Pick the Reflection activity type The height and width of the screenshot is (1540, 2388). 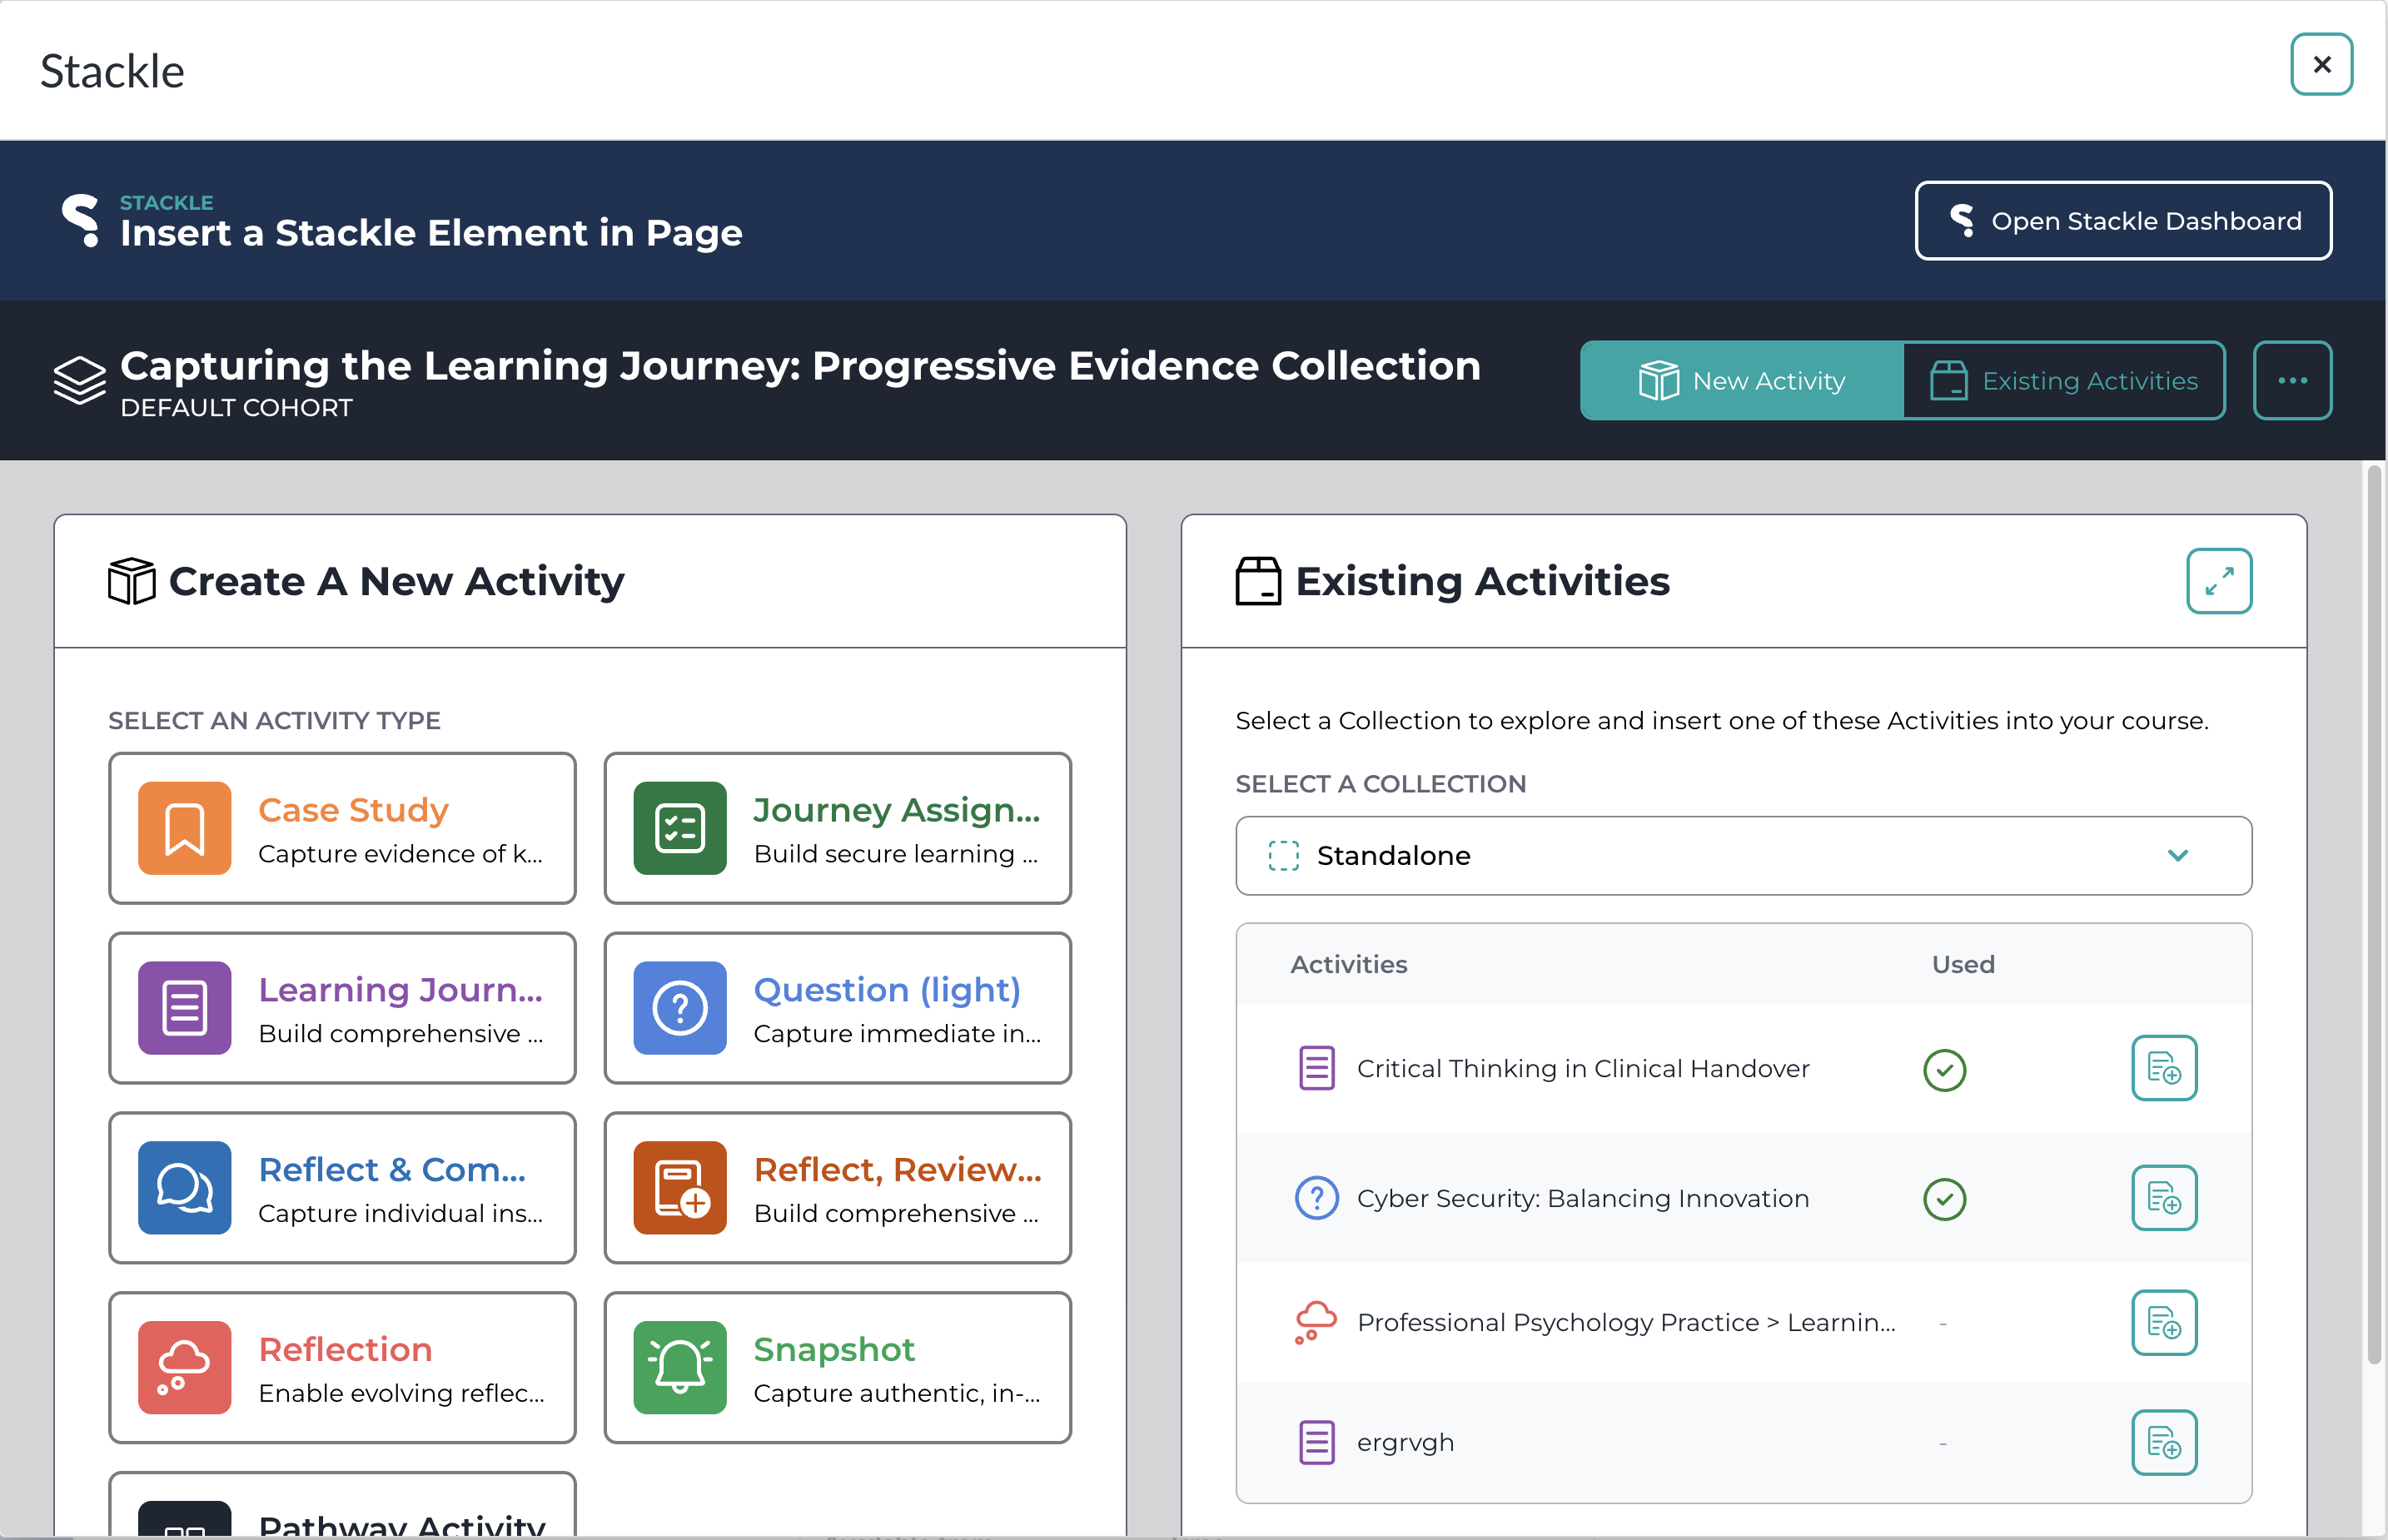[x=342, y=1368]
